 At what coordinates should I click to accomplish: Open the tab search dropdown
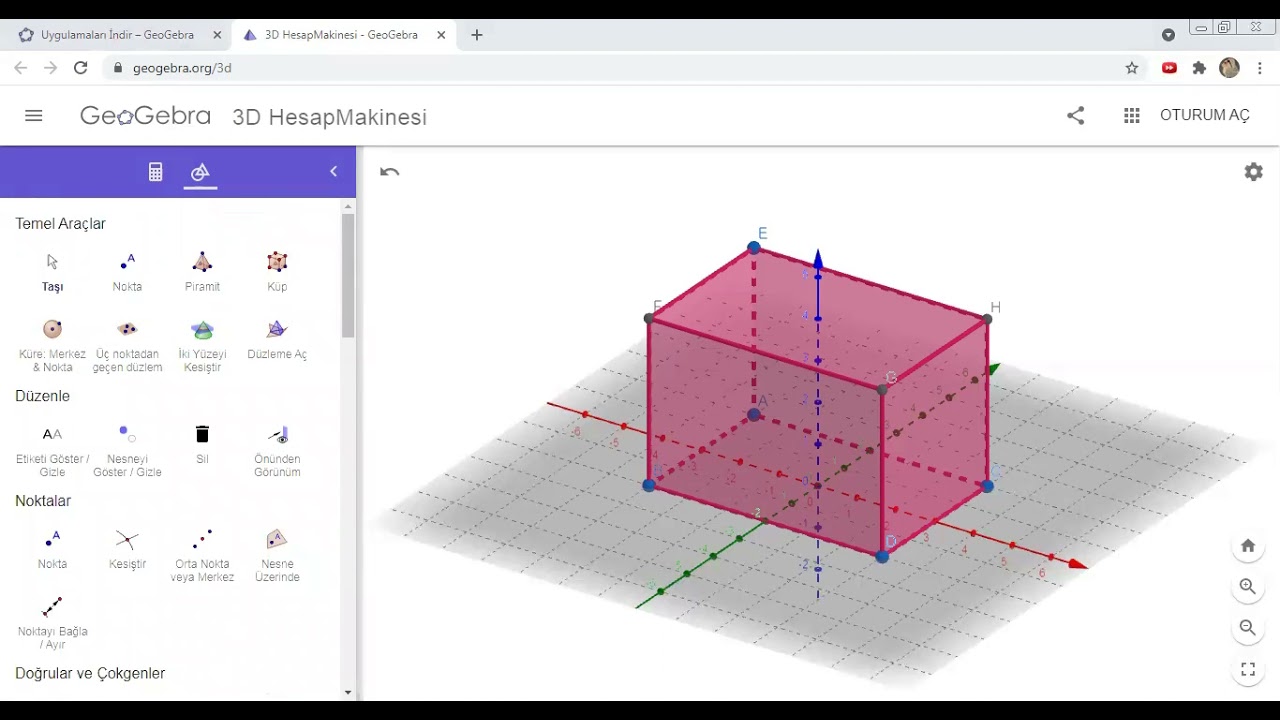[x=1168, y=35]
